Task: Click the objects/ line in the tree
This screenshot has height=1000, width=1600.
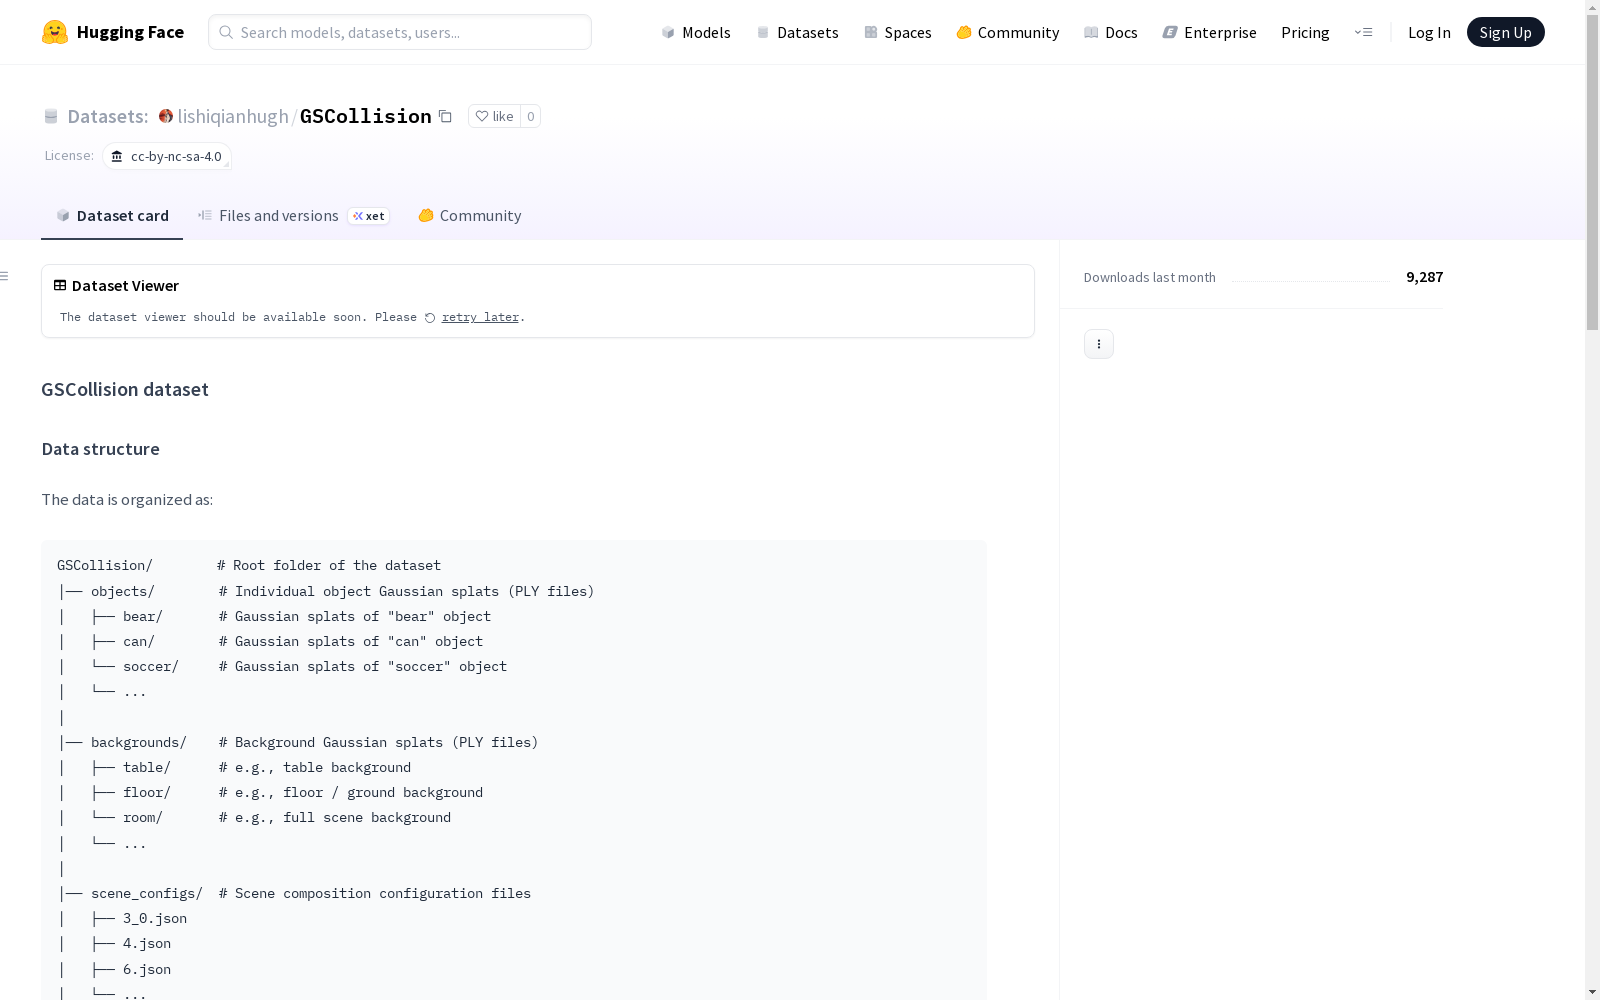Action: pos(326,591)
